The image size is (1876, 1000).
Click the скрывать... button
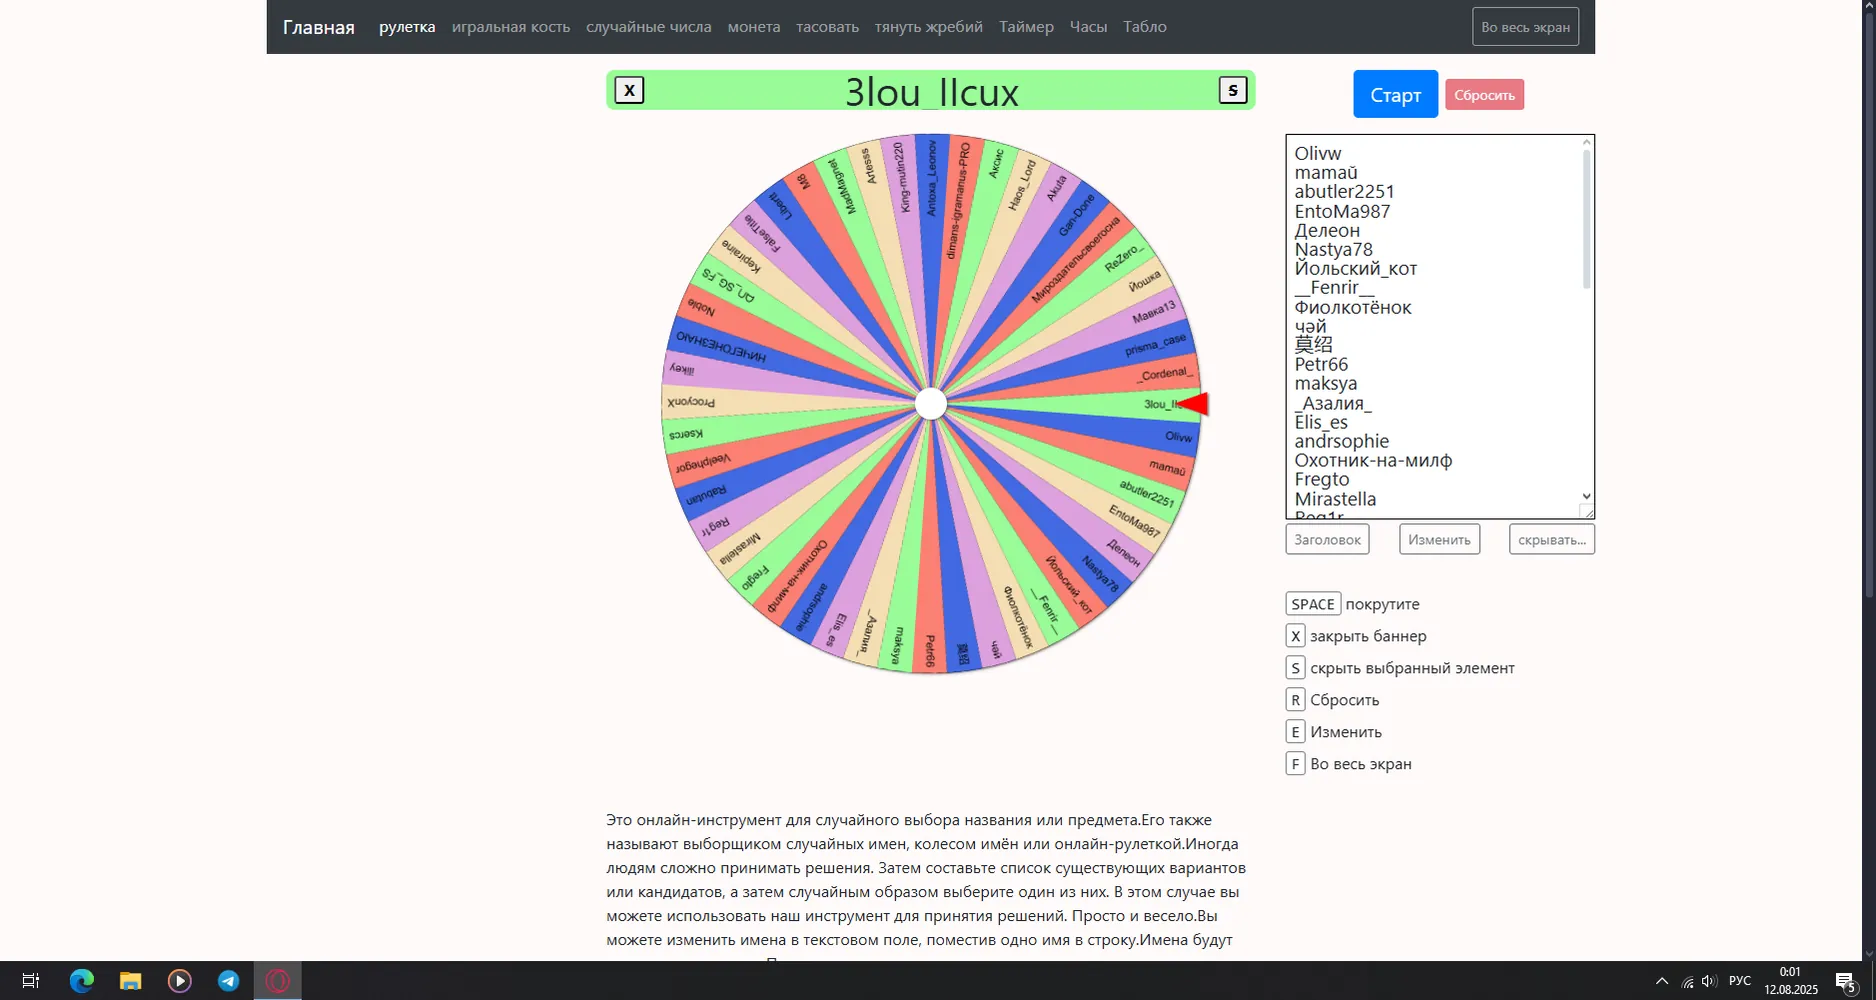coord(1552,539)
